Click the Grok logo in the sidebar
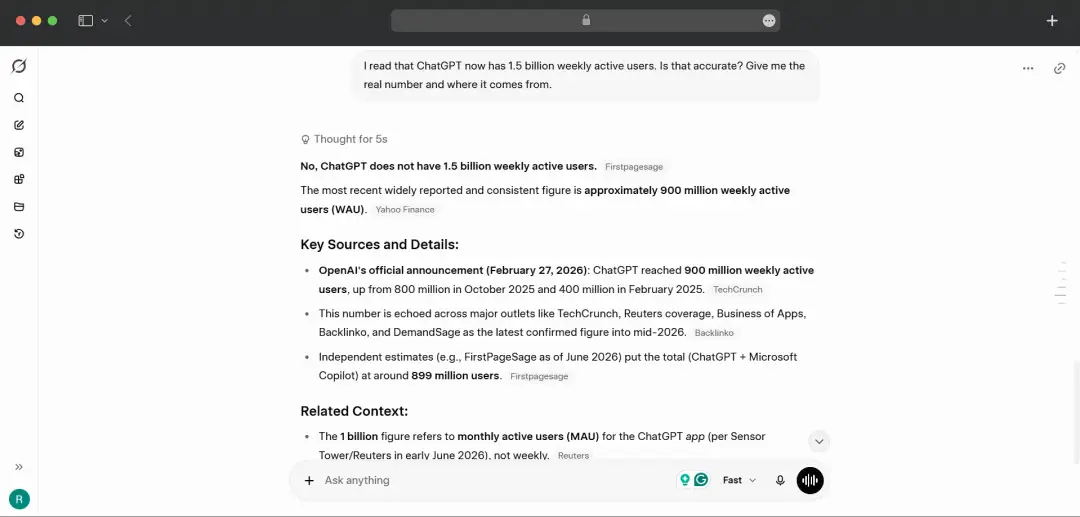 (x=19, y=67)
